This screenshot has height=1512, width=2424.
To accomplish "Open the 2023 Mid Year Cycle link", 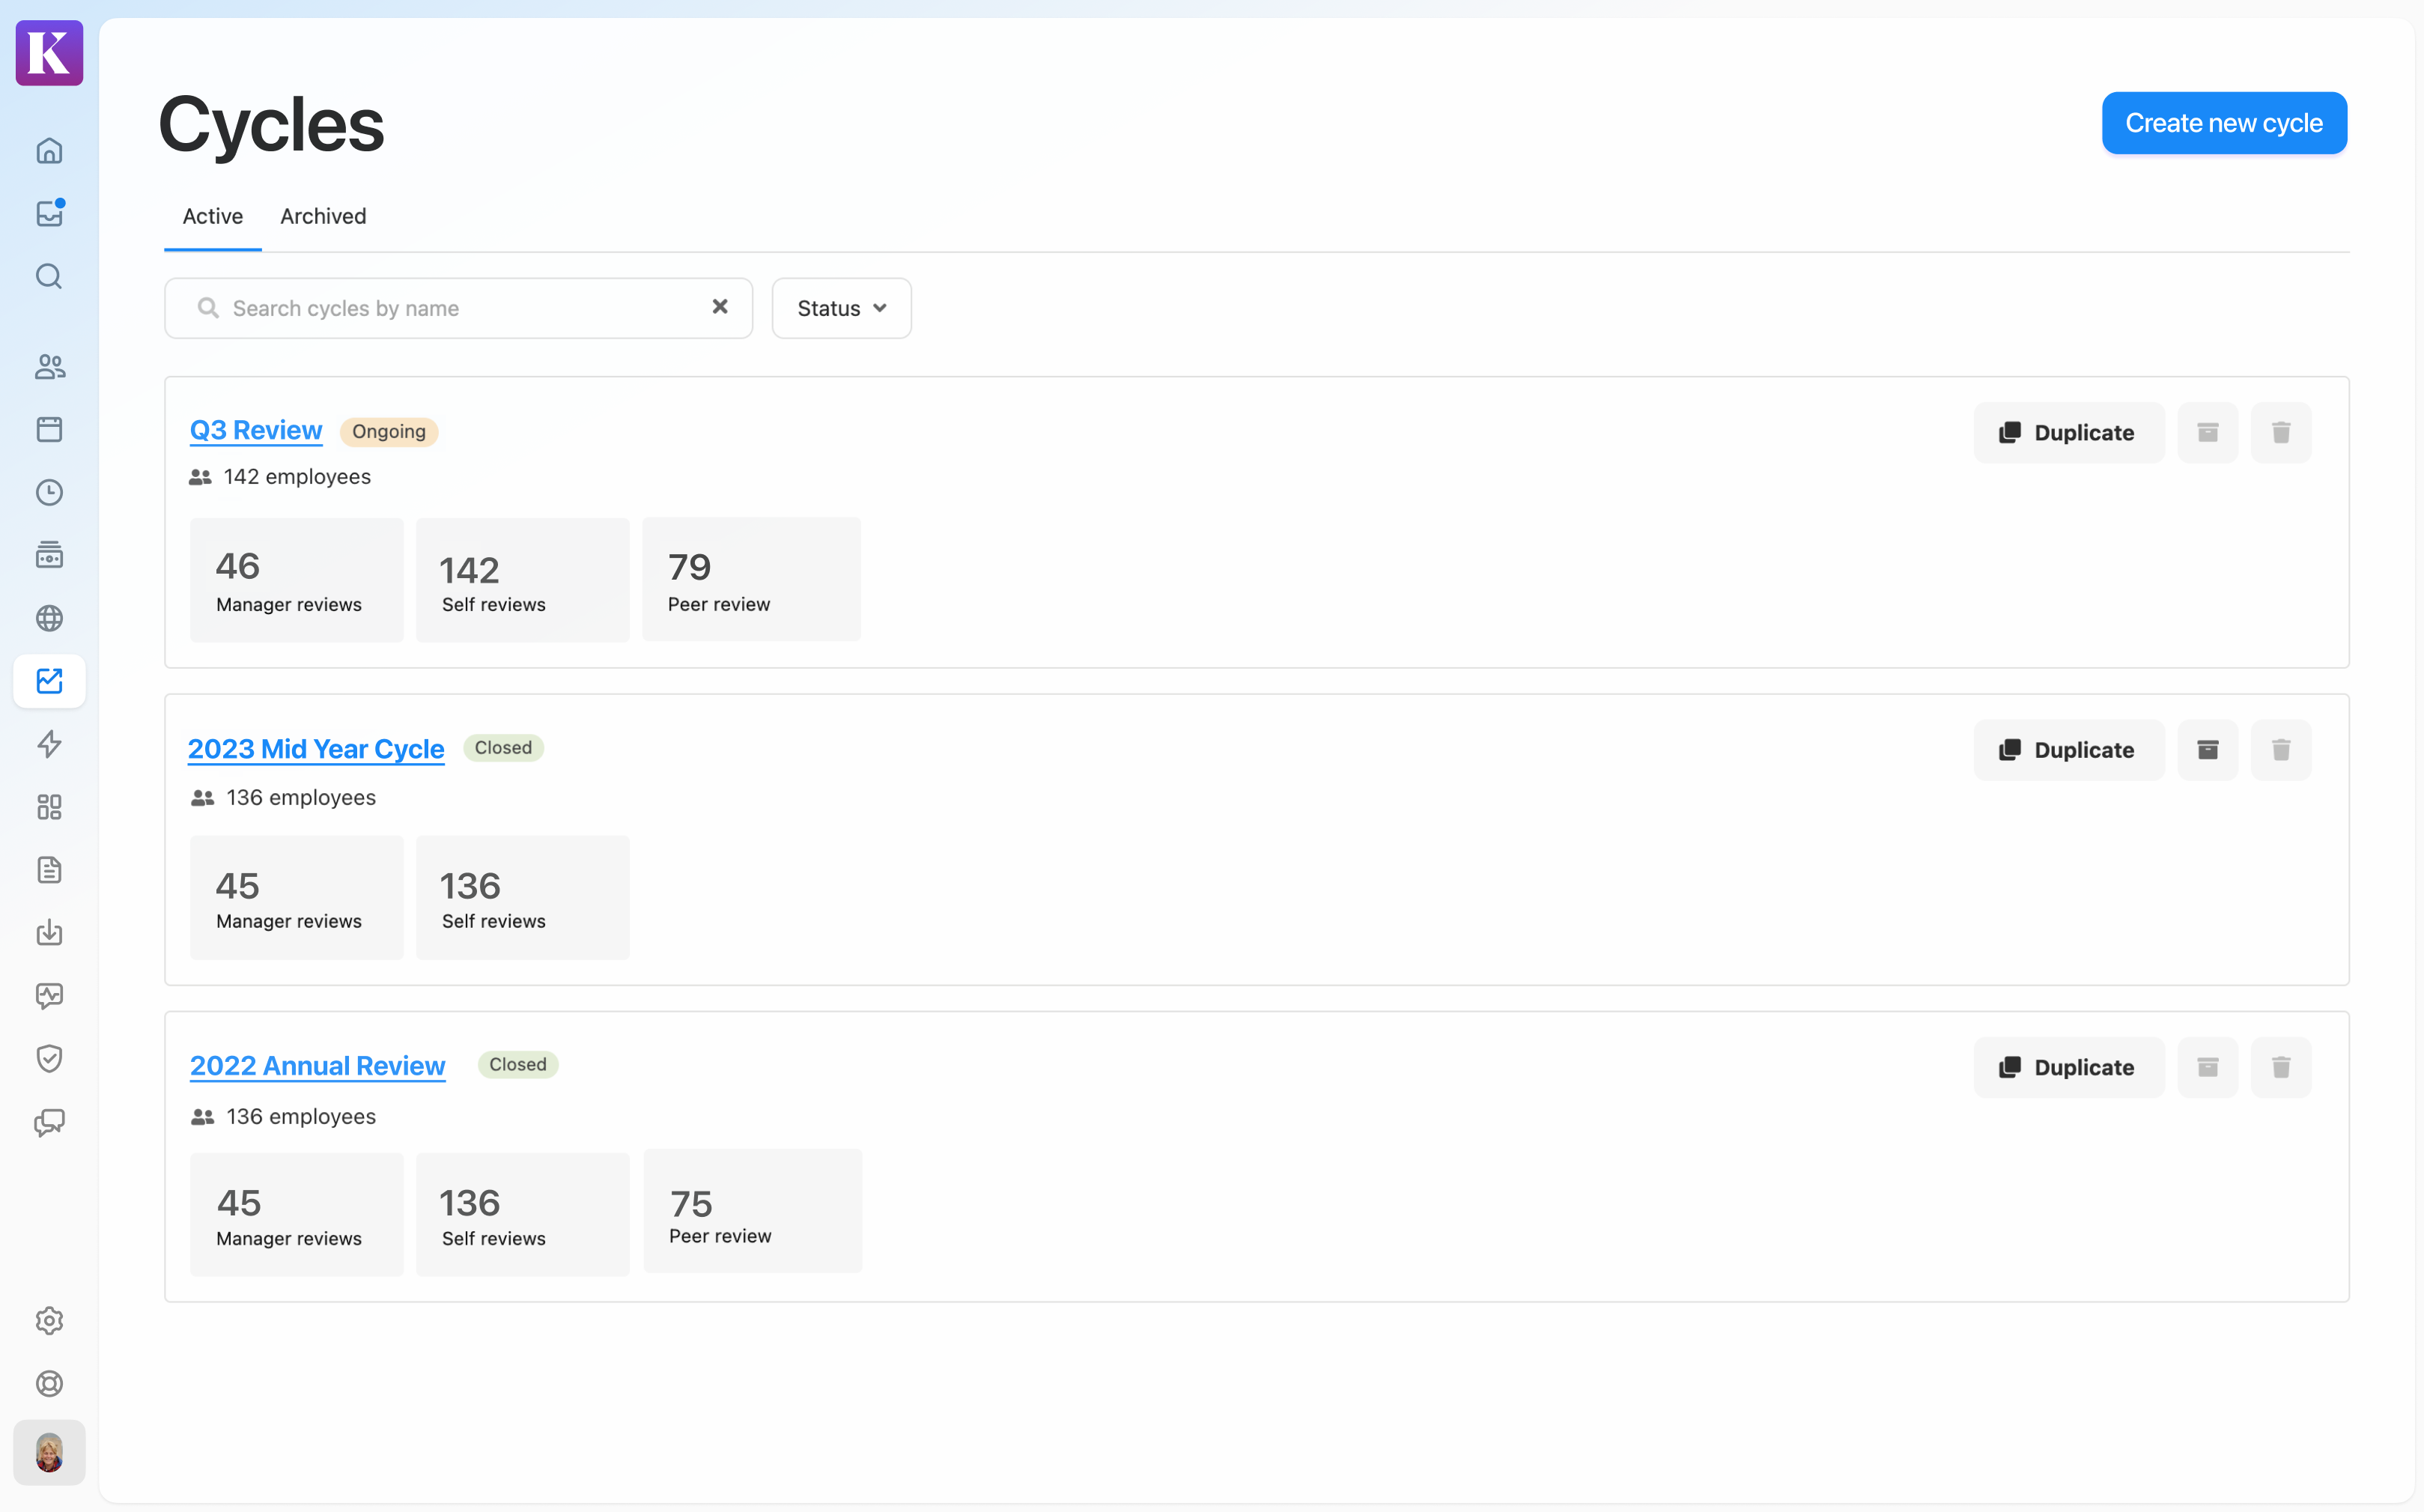I will pyautogui.click(x=316, y=749).
